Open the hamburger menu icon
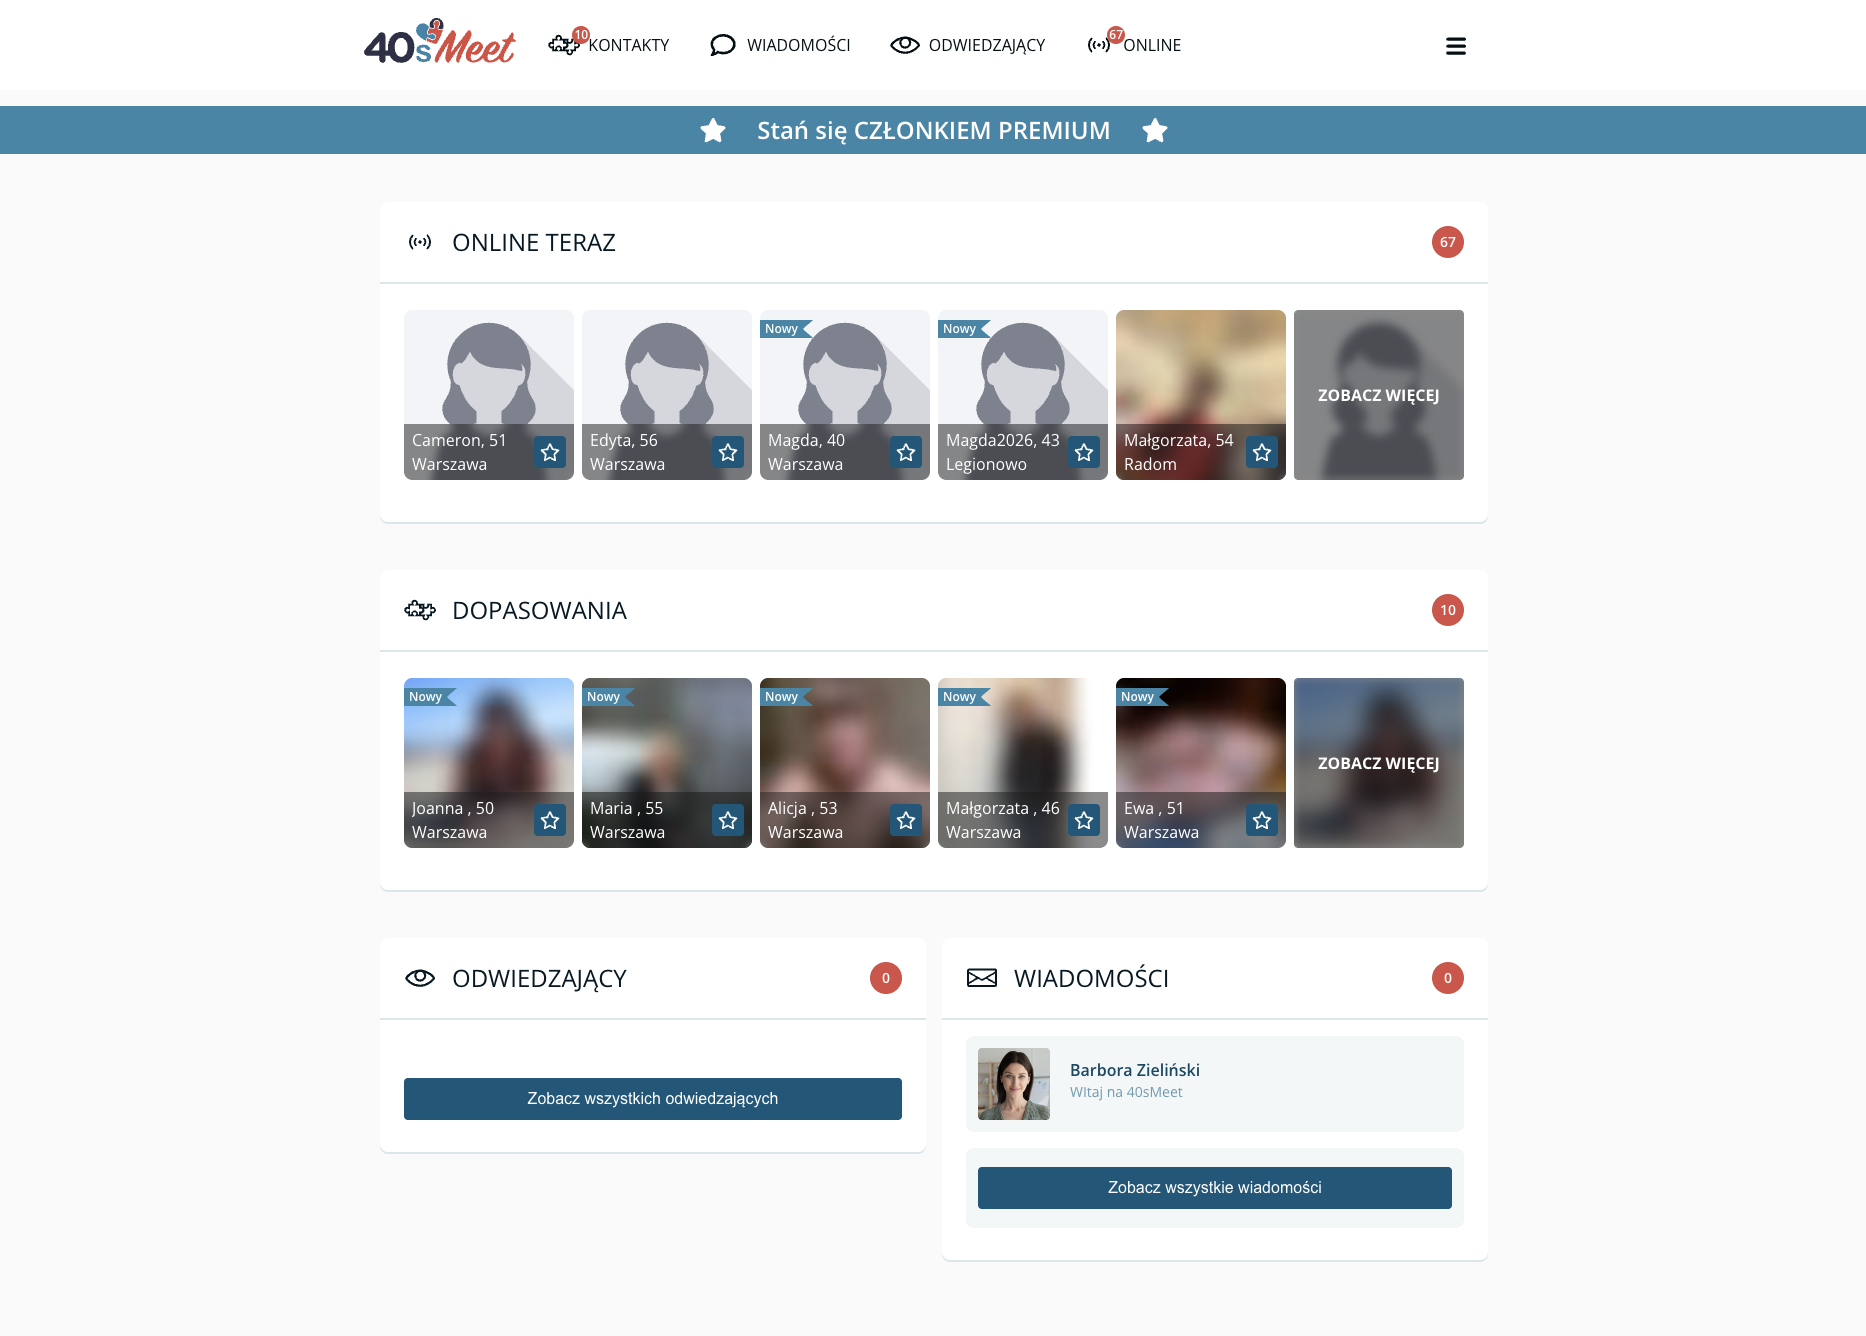1866x1336 pixels. pyautogui.click(x=1456, y=46)
